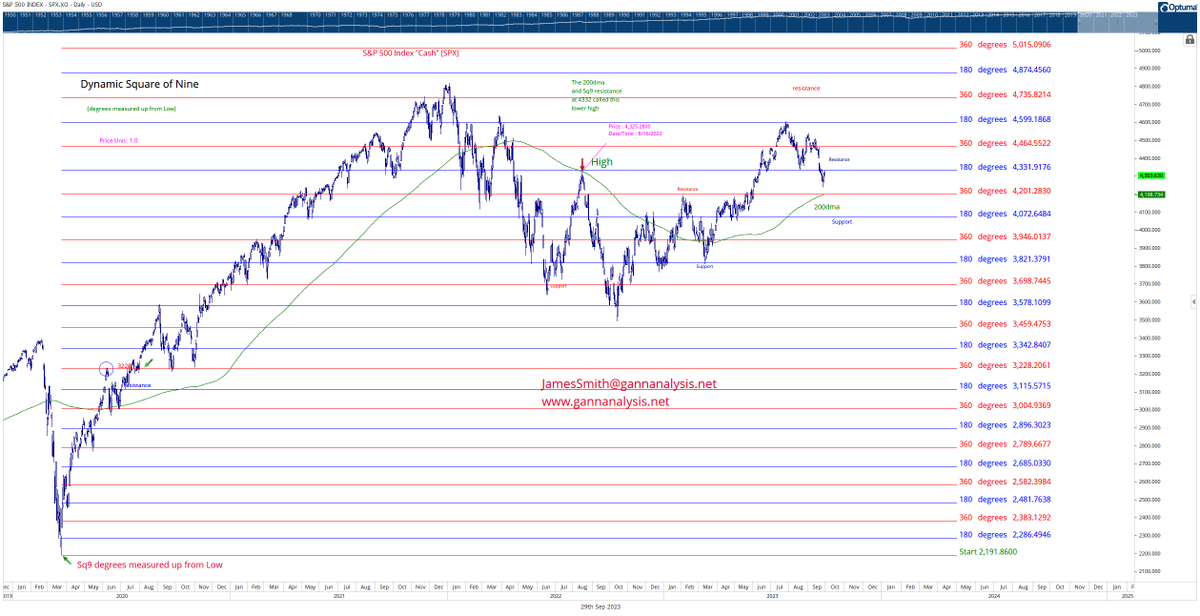Click the green current price tag 4,303
This screenshot has width=1200, height=616.
click(x=1151, y=175)
